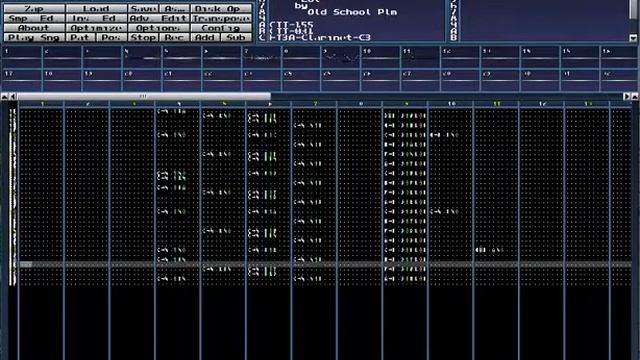Enable record mode with Rec
The width and height of the screenshot is (640, 360).
click(x=175, y=38)
